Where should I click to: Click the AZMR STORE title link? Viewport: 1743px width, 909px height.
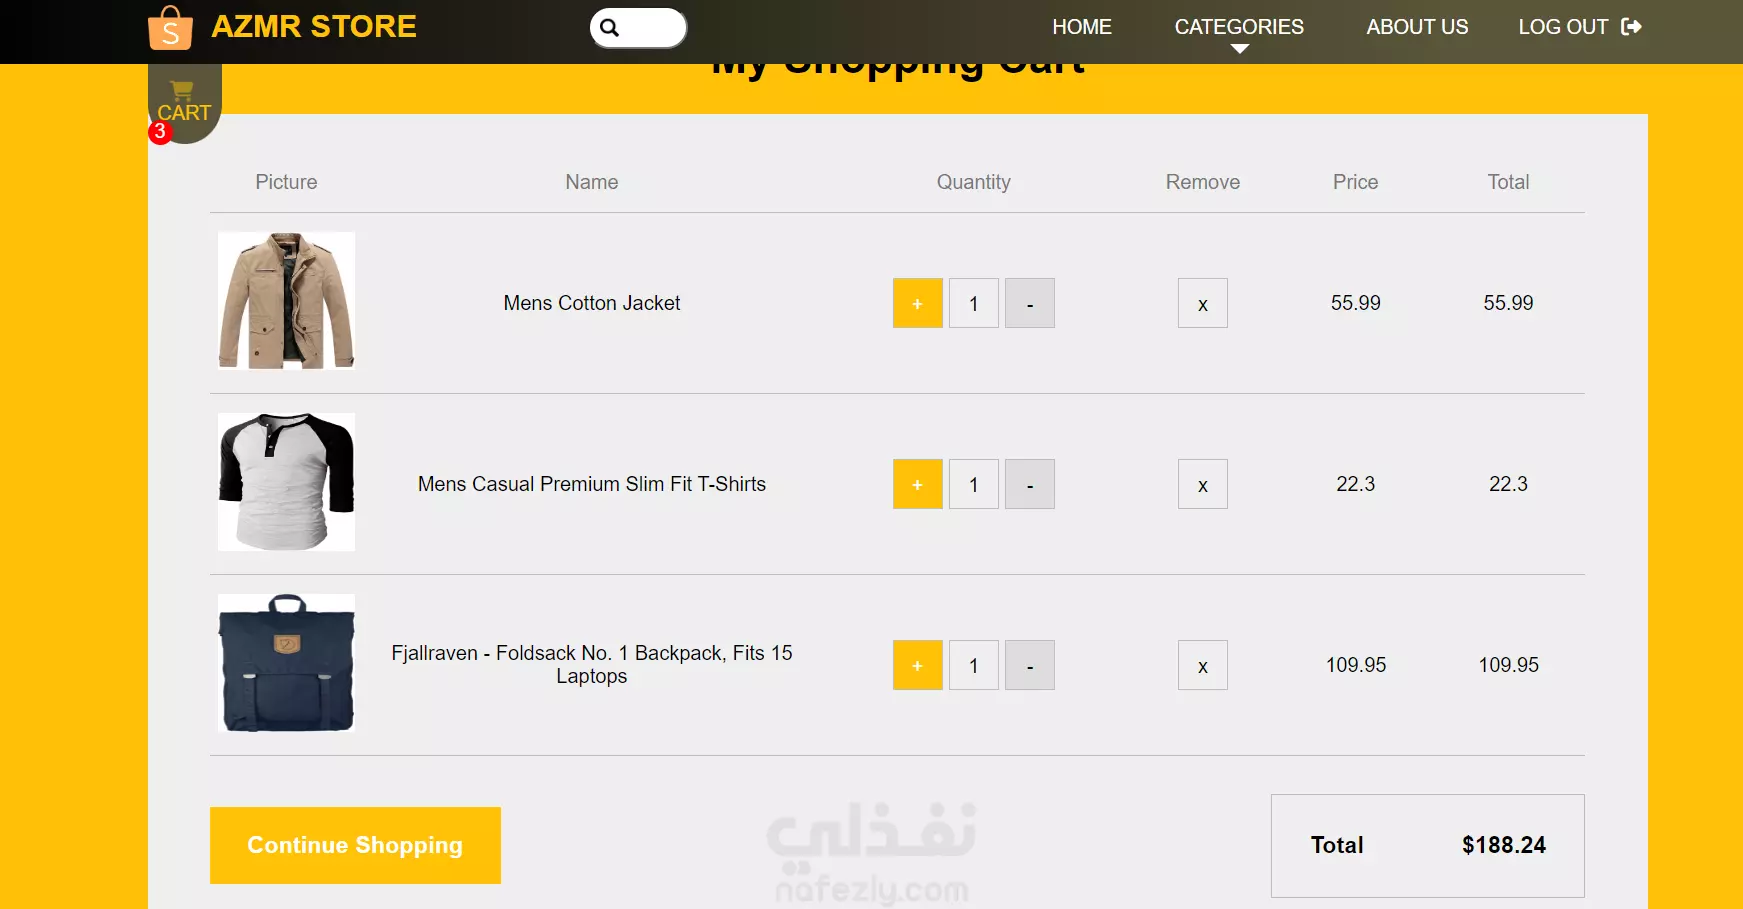coord(314,26)
